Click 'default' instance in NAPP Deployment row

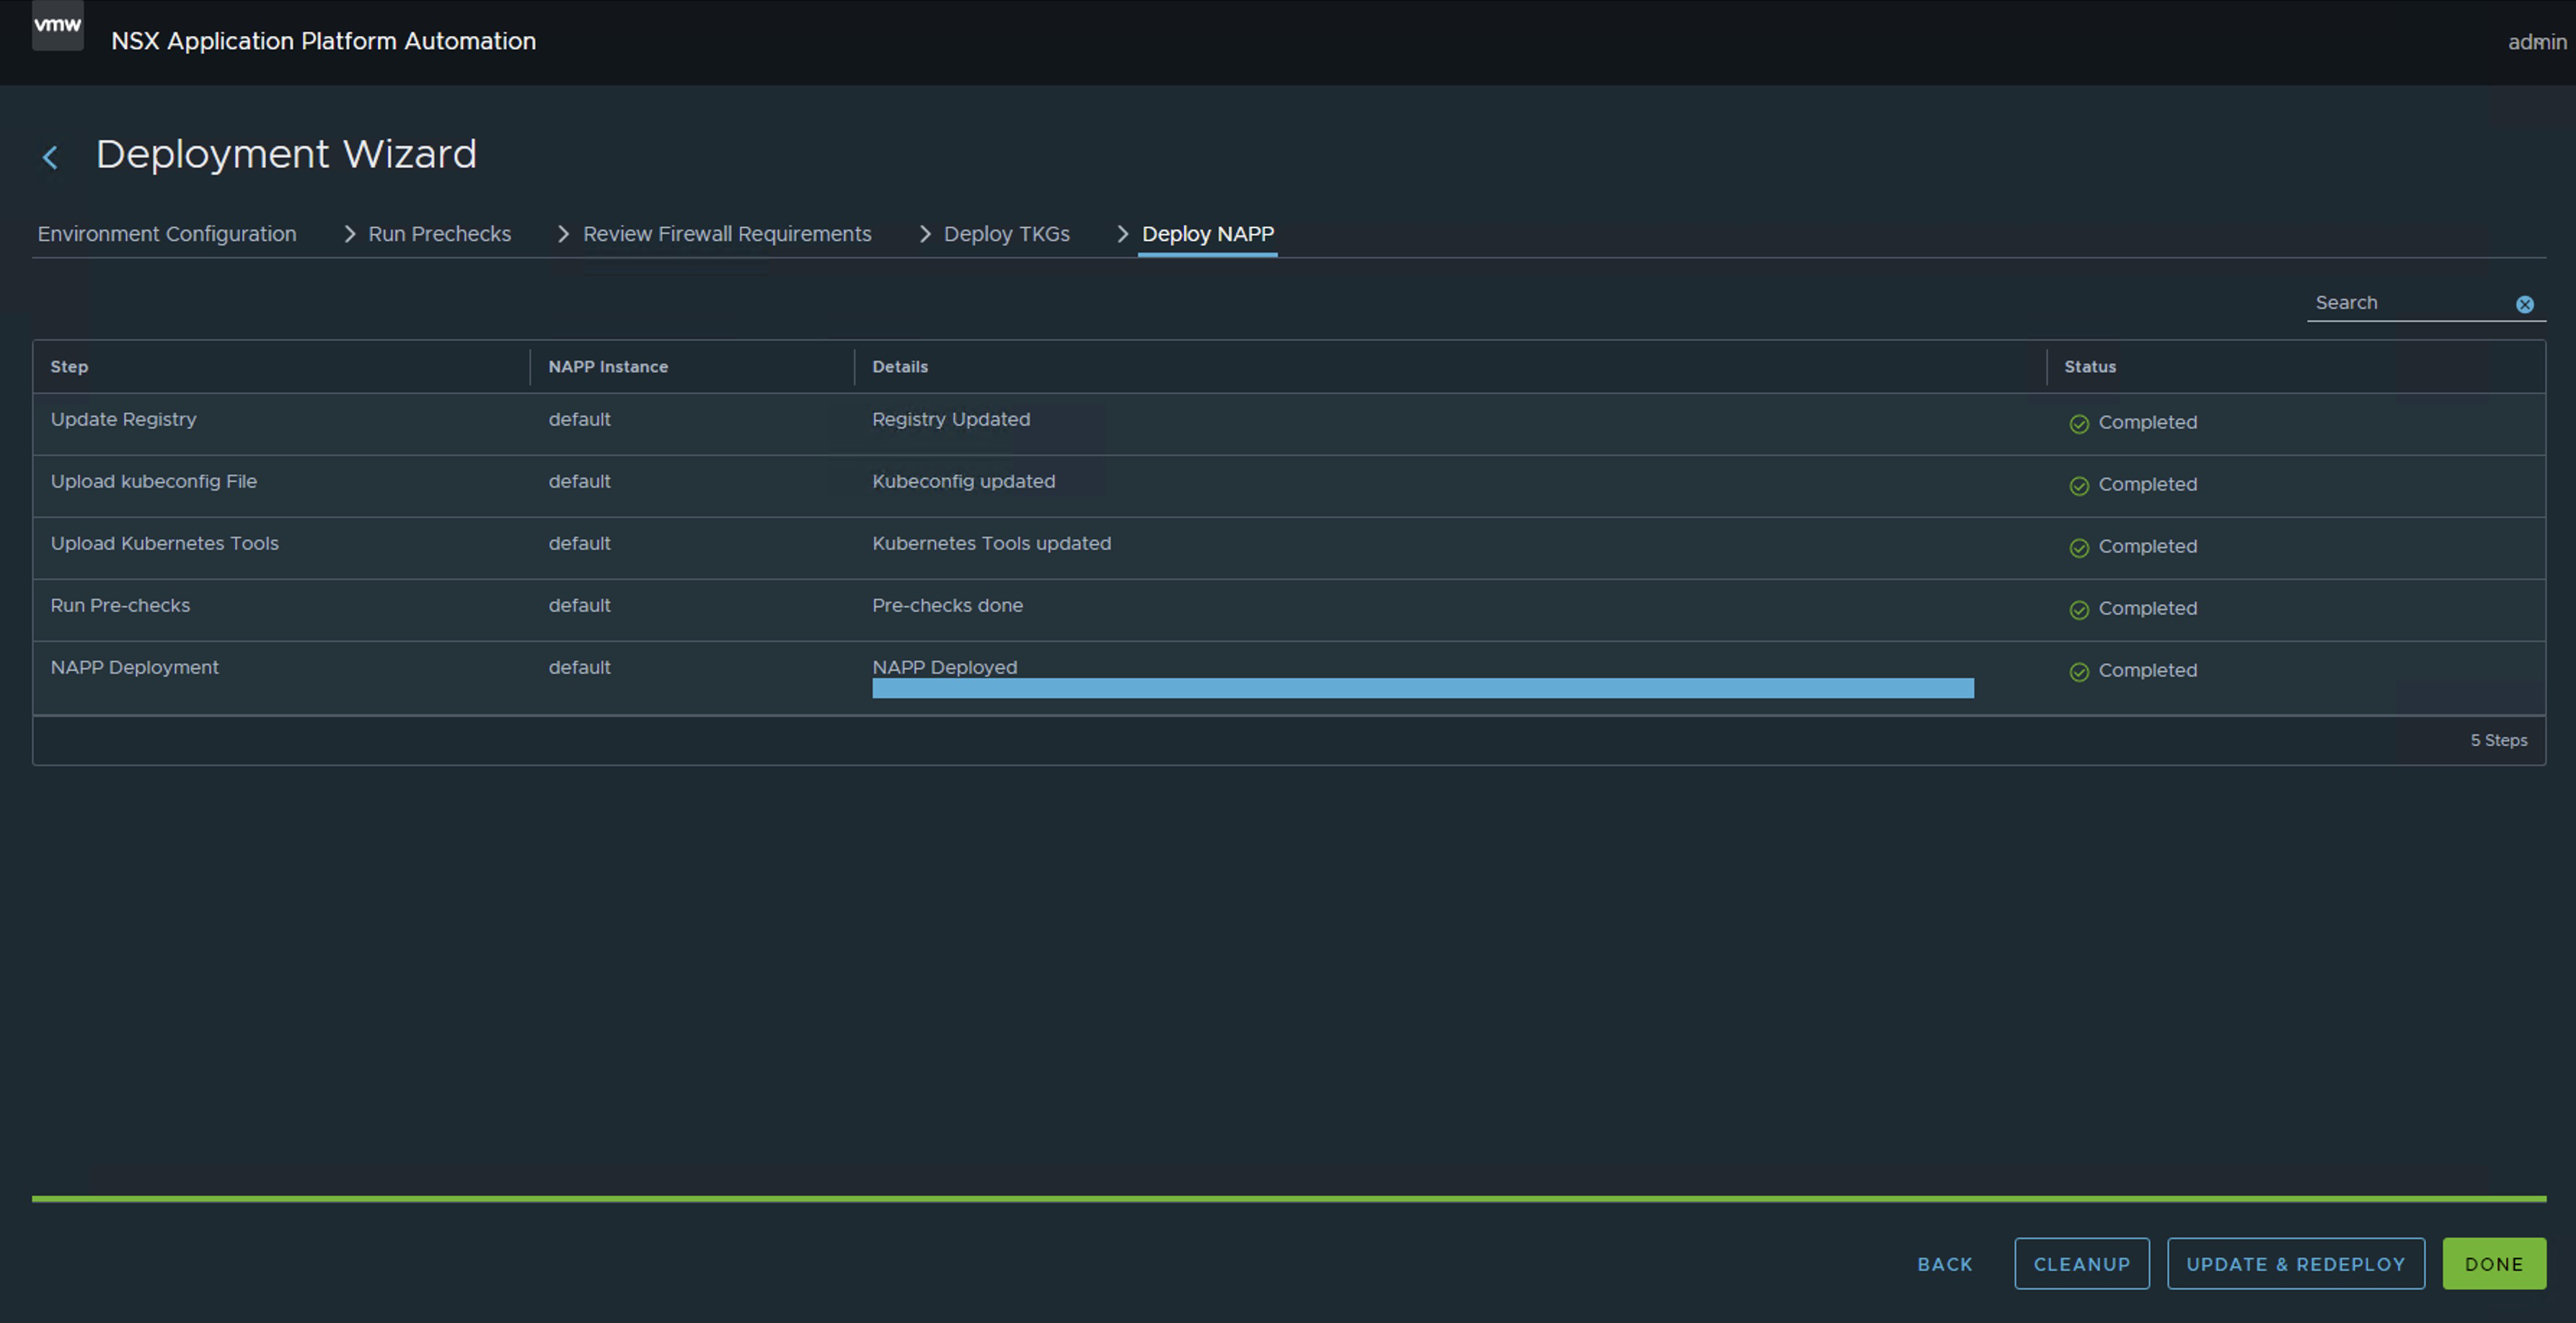coord(579,668)
